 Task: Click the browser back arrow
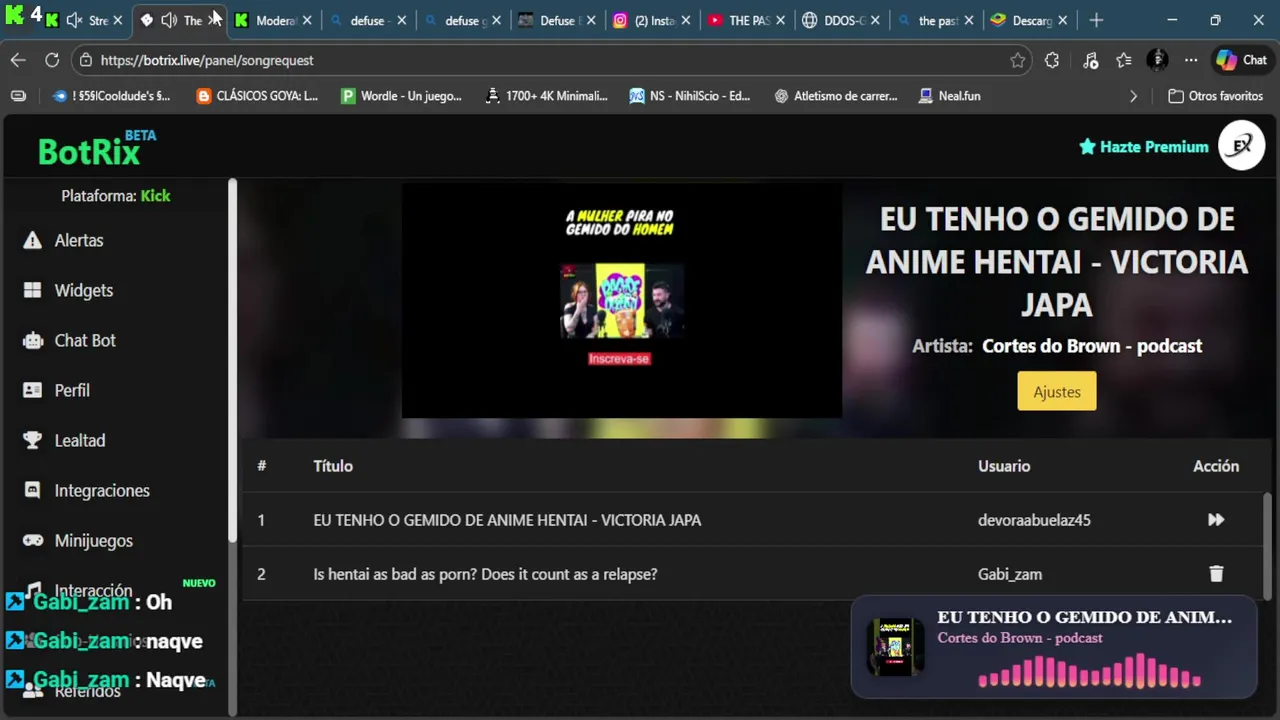tap(18, 60)
